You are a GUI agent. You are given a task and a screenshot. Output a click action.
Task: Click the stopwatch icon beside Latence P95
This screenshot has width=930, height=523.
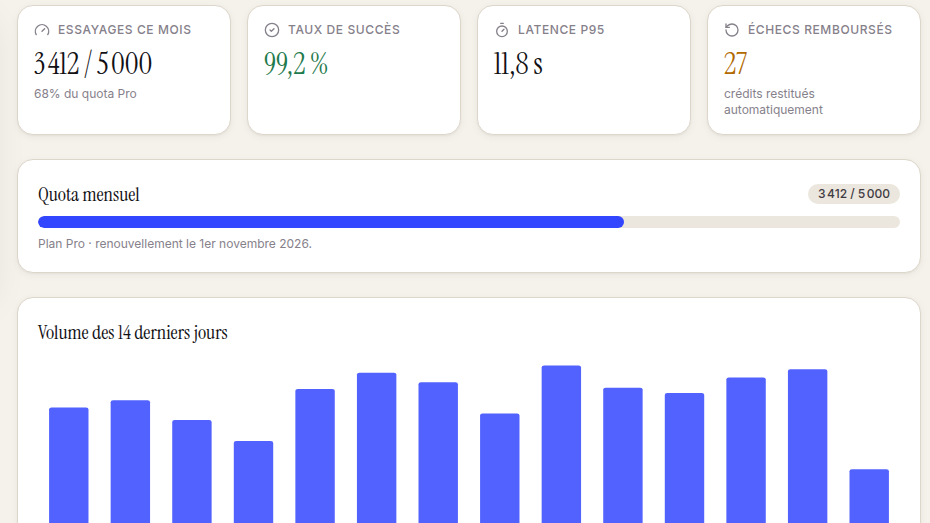[x=502, y=30]
